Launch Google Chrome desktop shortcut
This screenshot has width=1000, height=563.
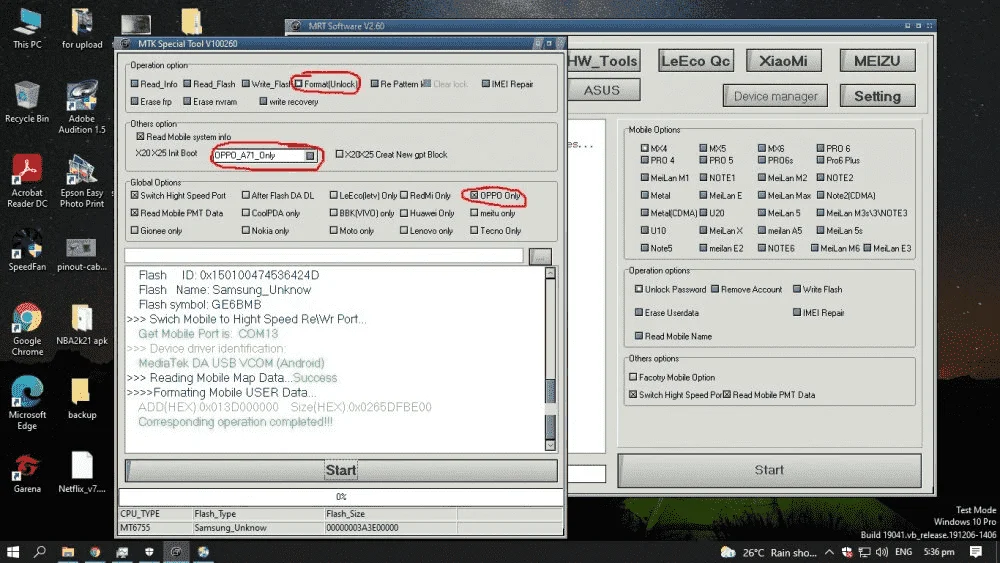pos(27,330)
